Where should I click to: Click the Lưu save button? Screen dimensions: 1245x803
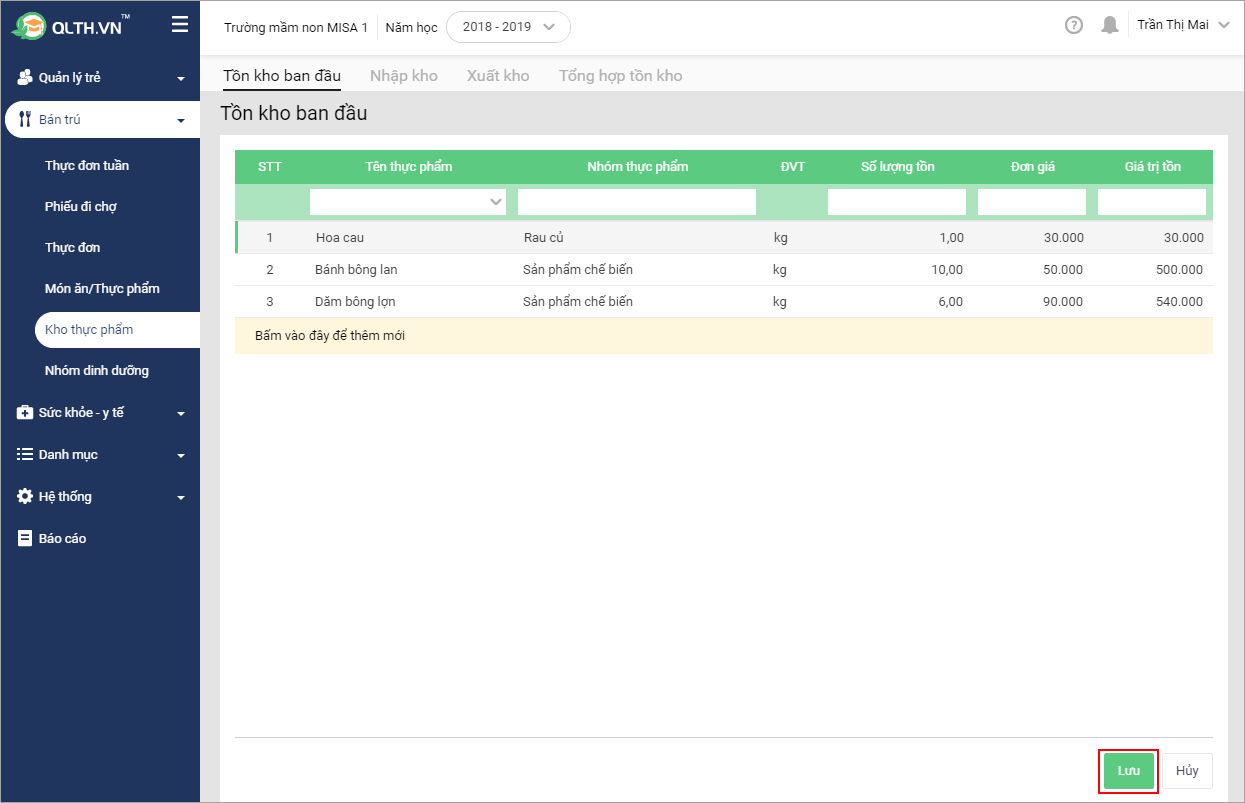1128,771
